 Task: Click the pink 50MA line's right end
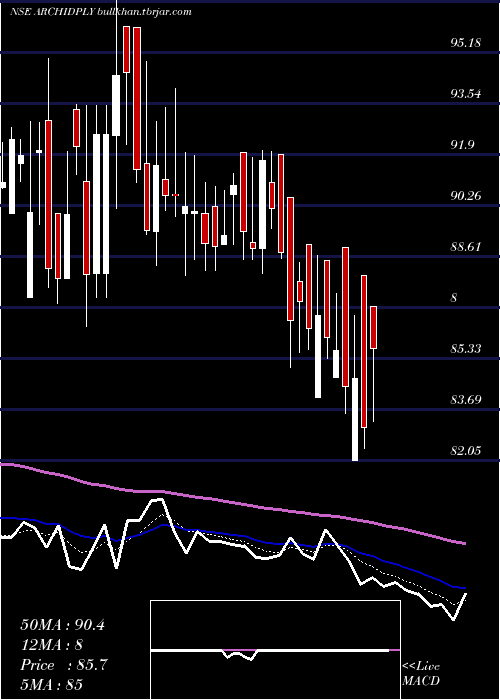[464, 543]
